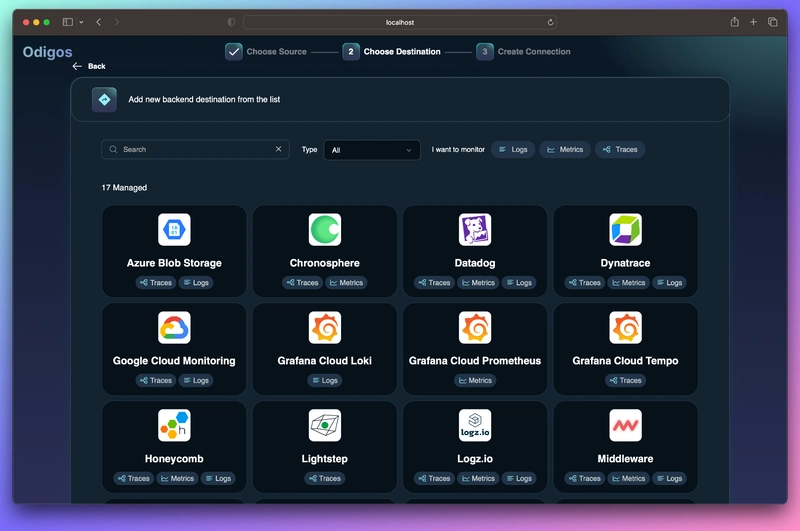
Task: Open the Create Connection step
Action: point(523,52)
